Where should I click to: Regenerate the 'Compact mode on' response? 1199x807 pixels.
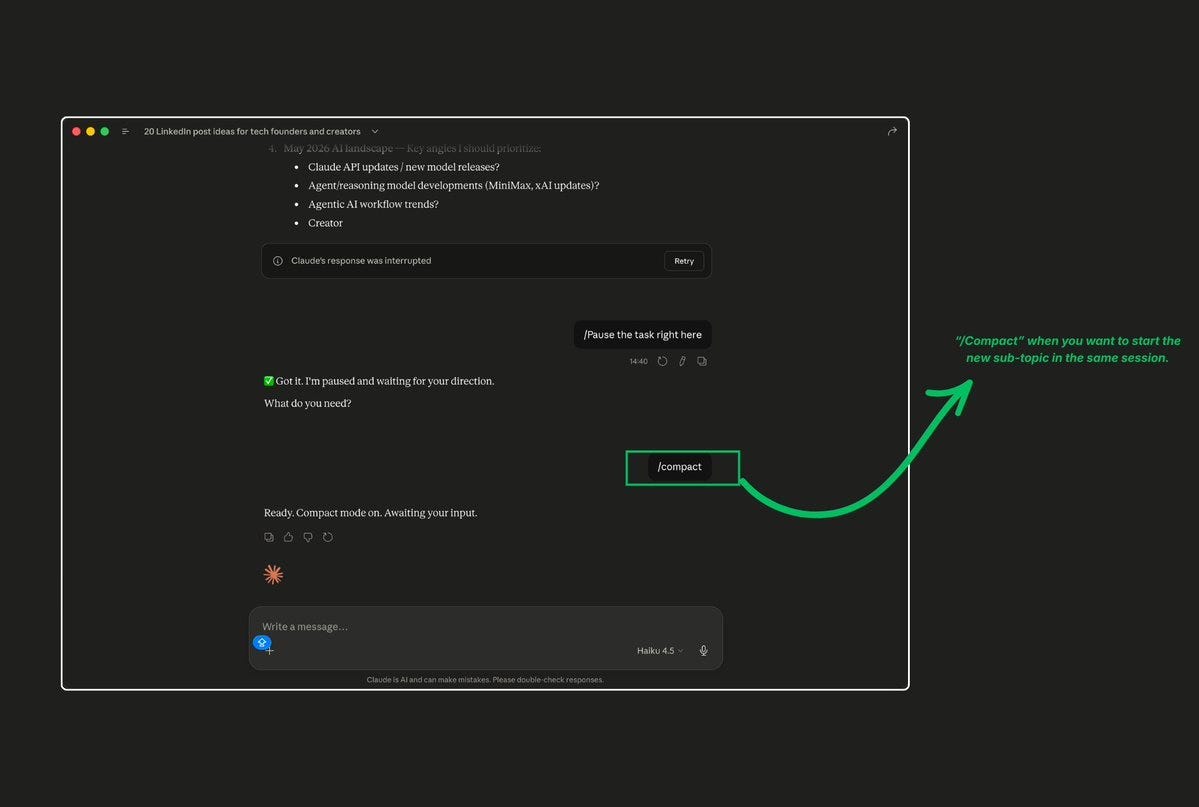pos(328,537)
